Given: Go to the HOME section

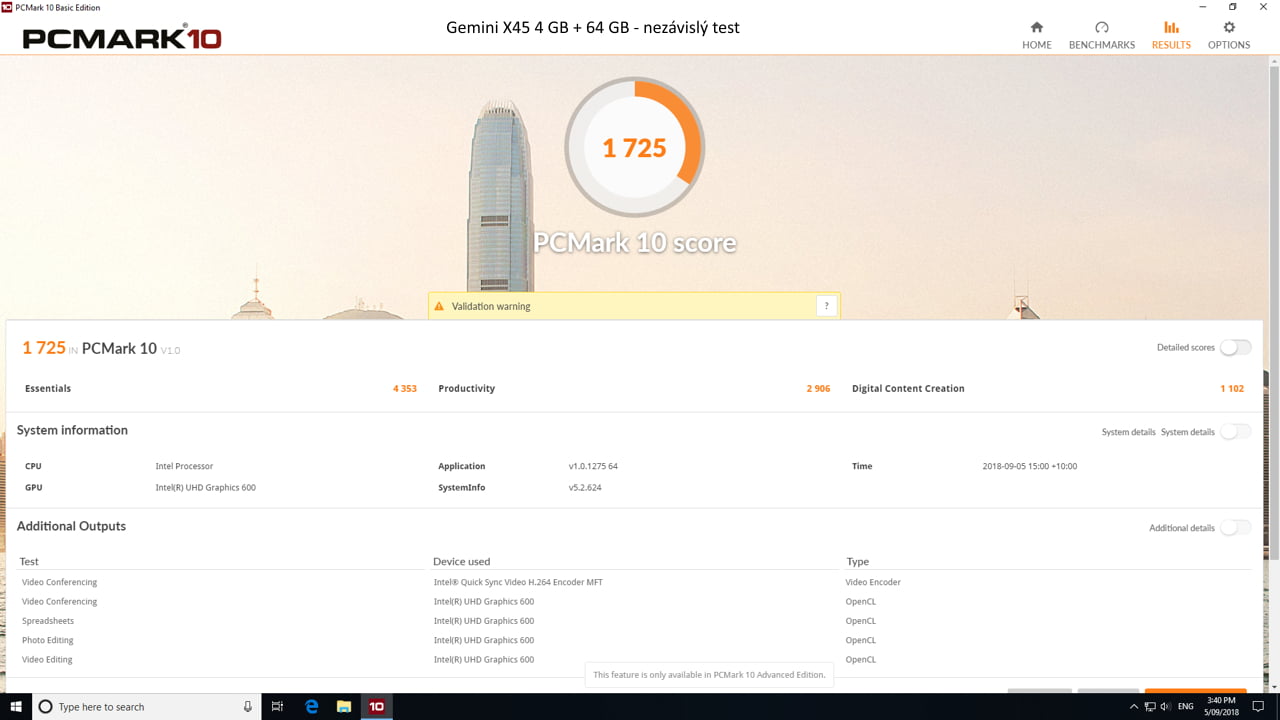Looking at the screenshot, I should pyautogui.click(x=1037, y=35).
